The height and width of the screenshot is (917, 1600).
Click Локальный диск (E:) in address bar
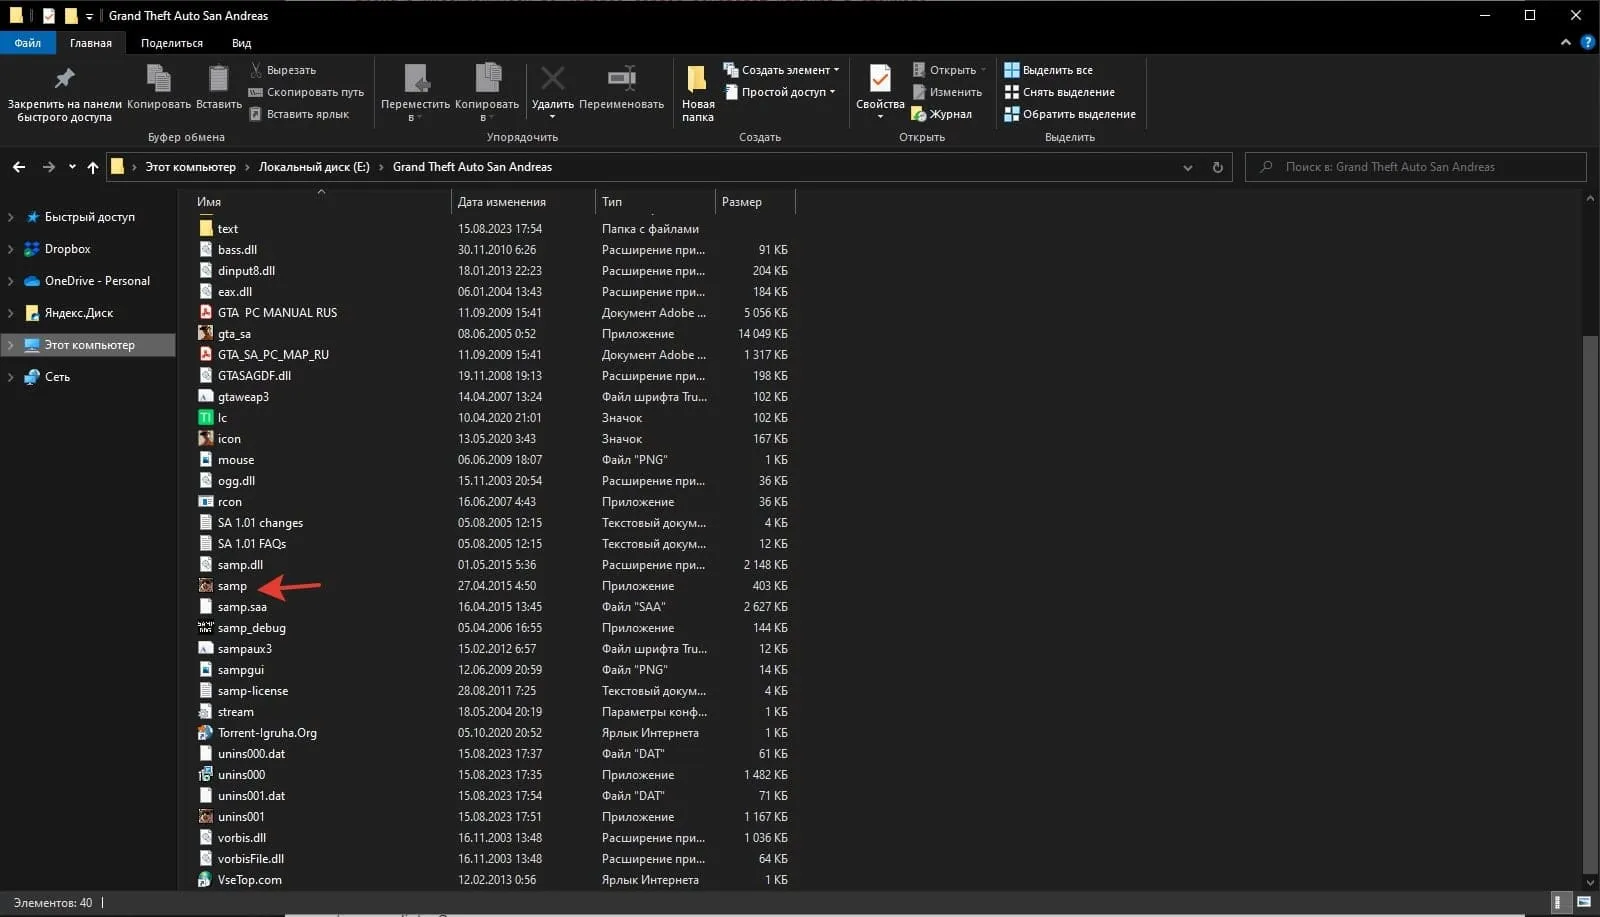tap(314, 167)
